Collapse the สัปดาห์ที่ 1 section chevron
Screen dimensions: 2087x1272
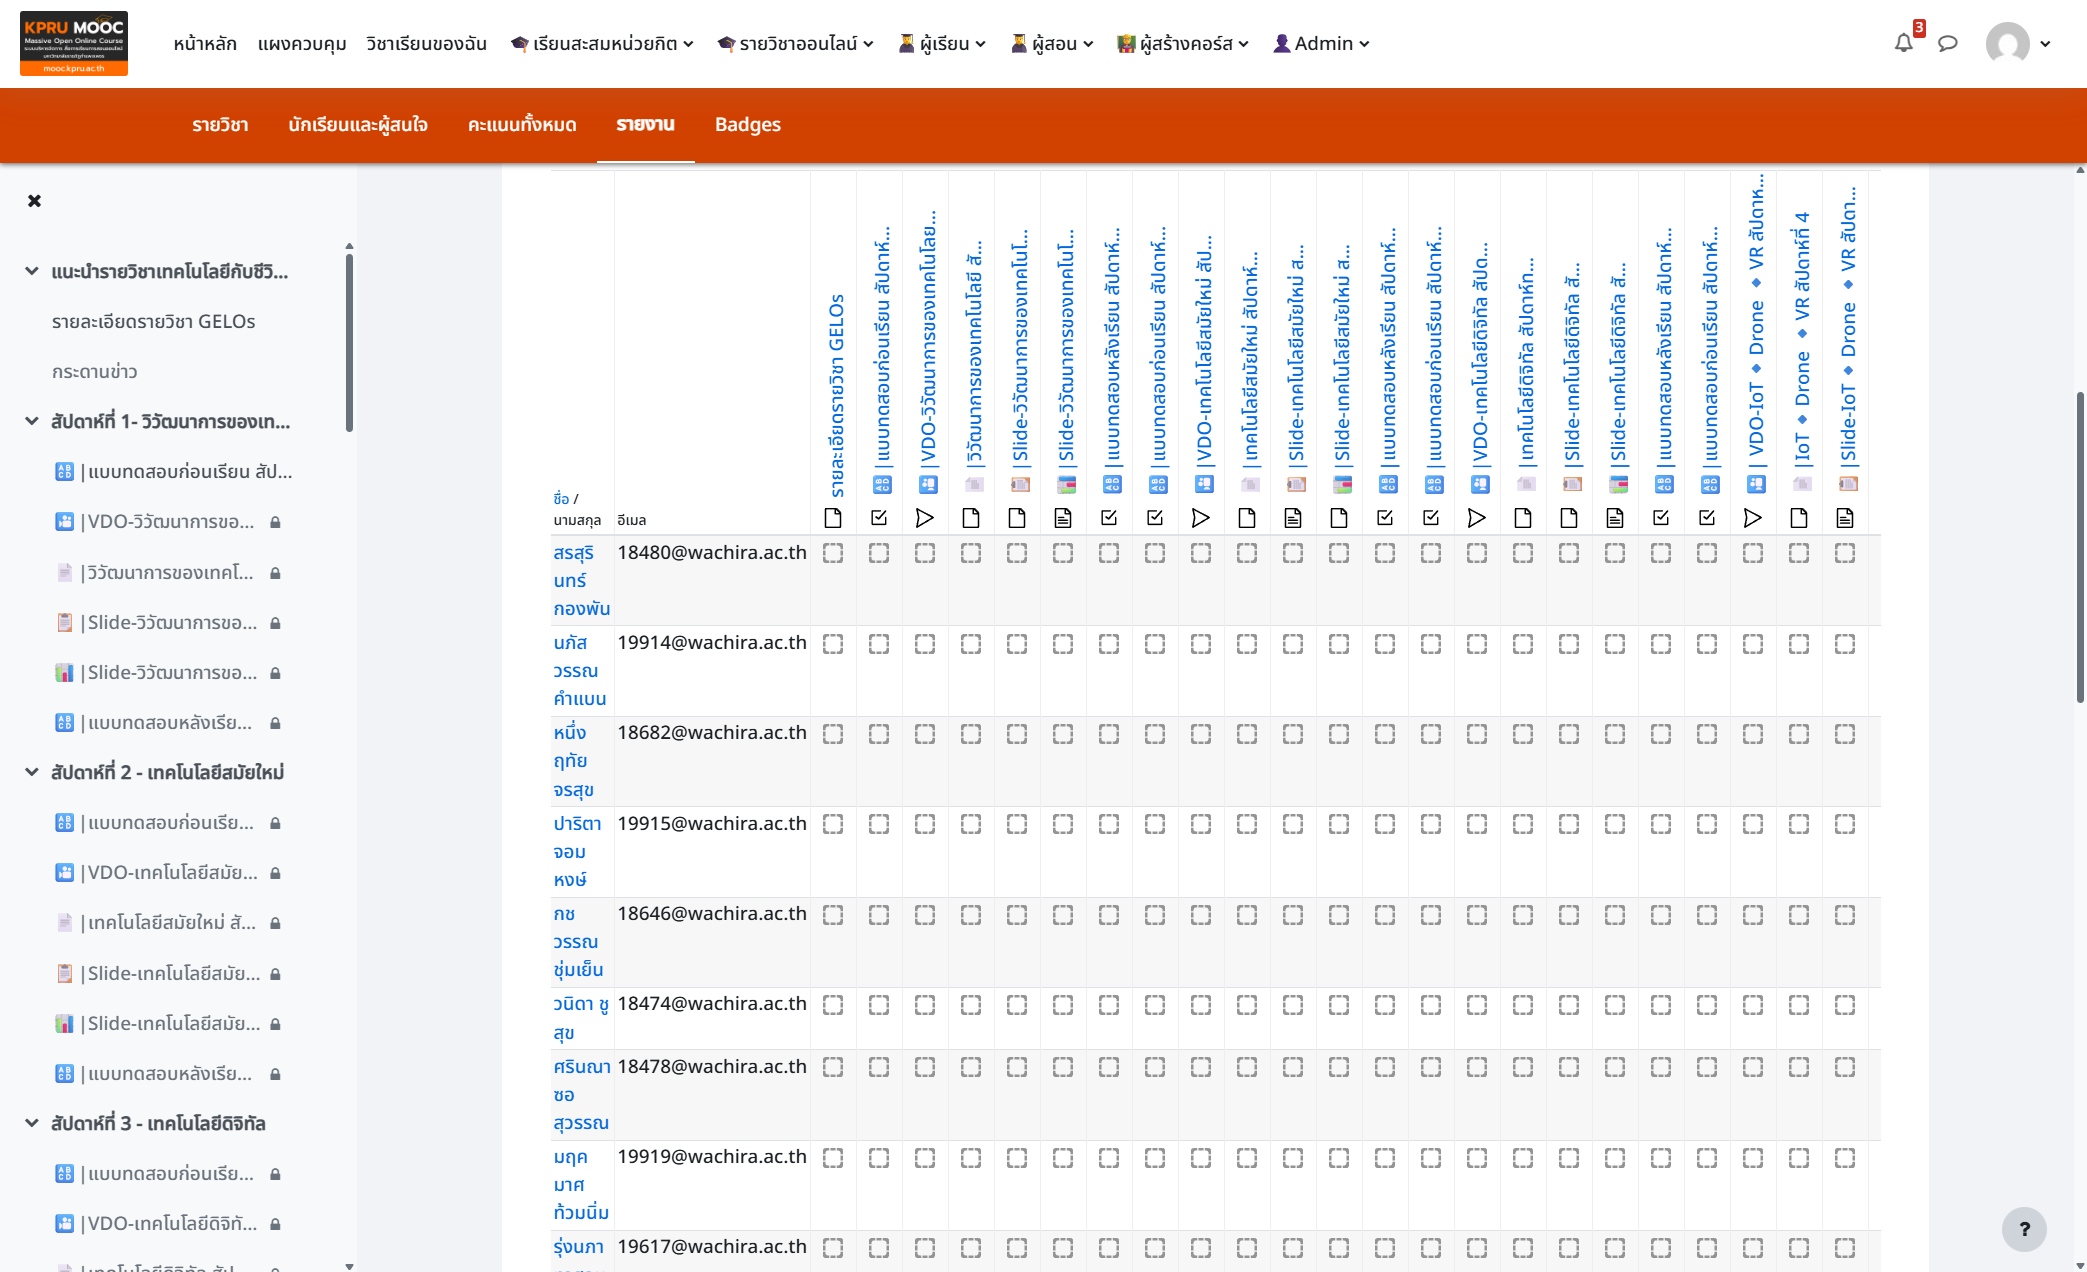click(x=32, y=421)
